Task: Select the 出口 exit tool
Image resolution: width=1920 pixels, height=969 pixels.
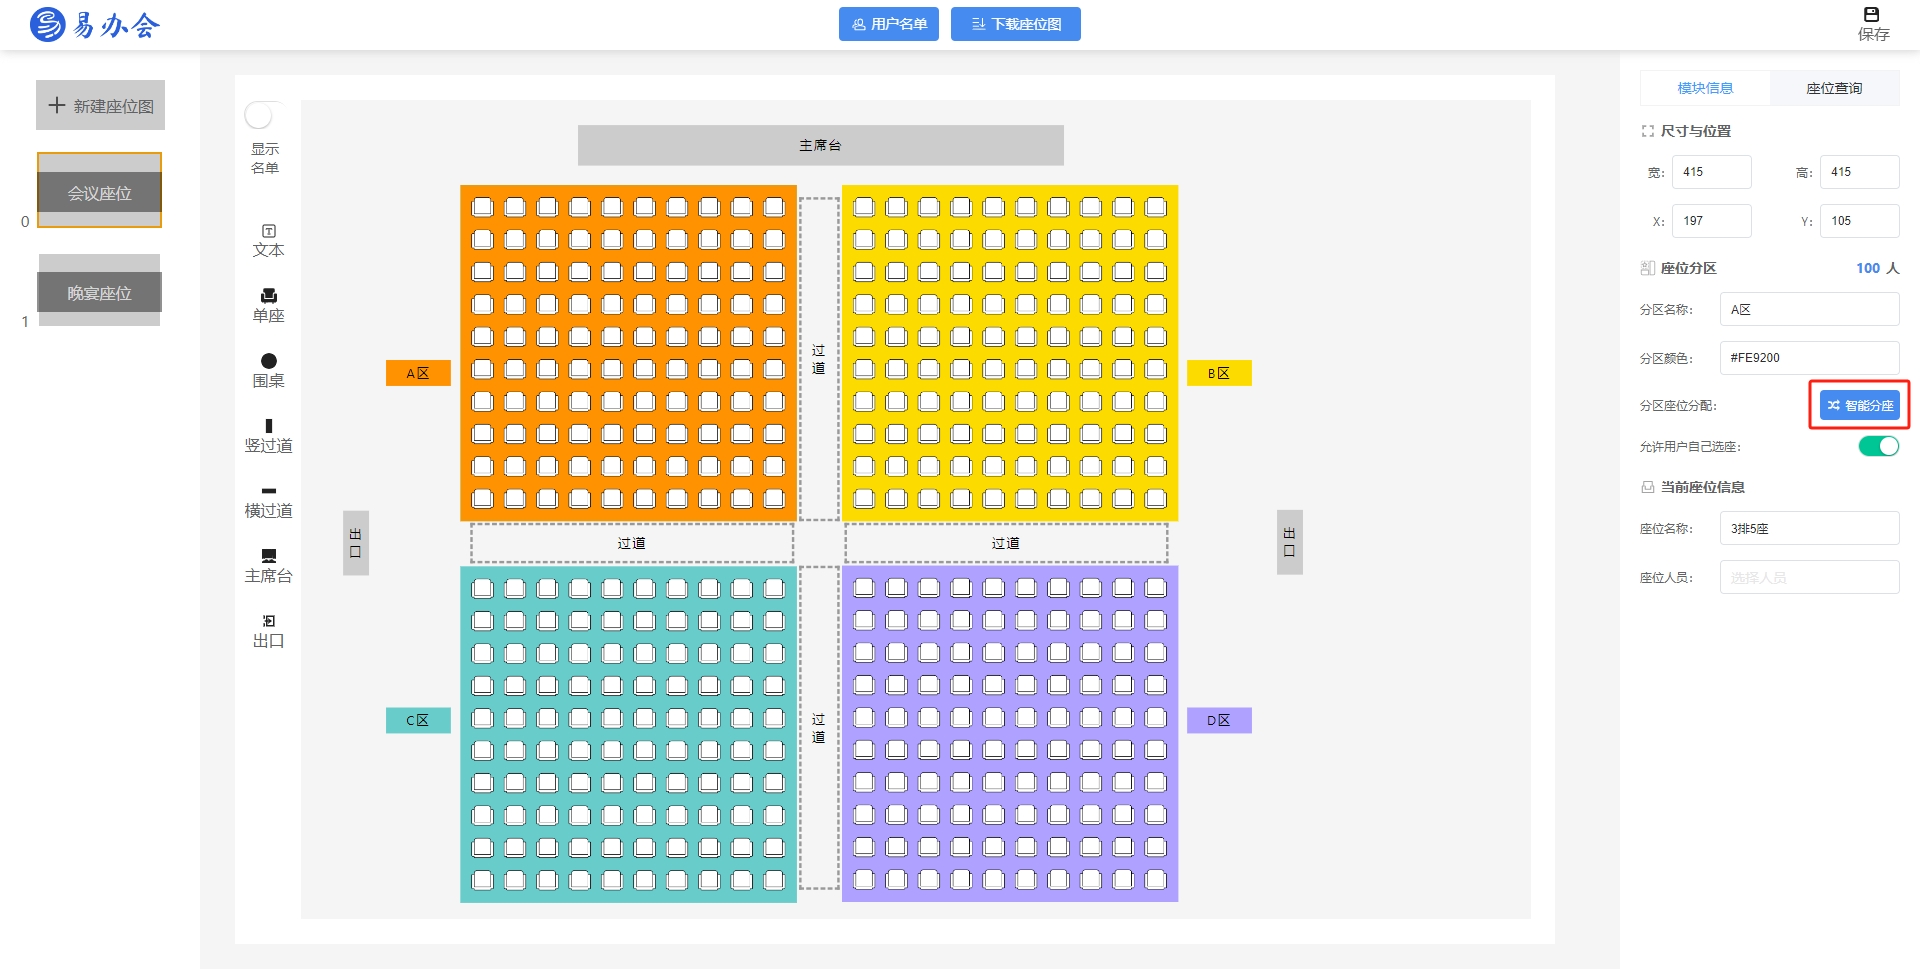Action: [x=268, y=631]
